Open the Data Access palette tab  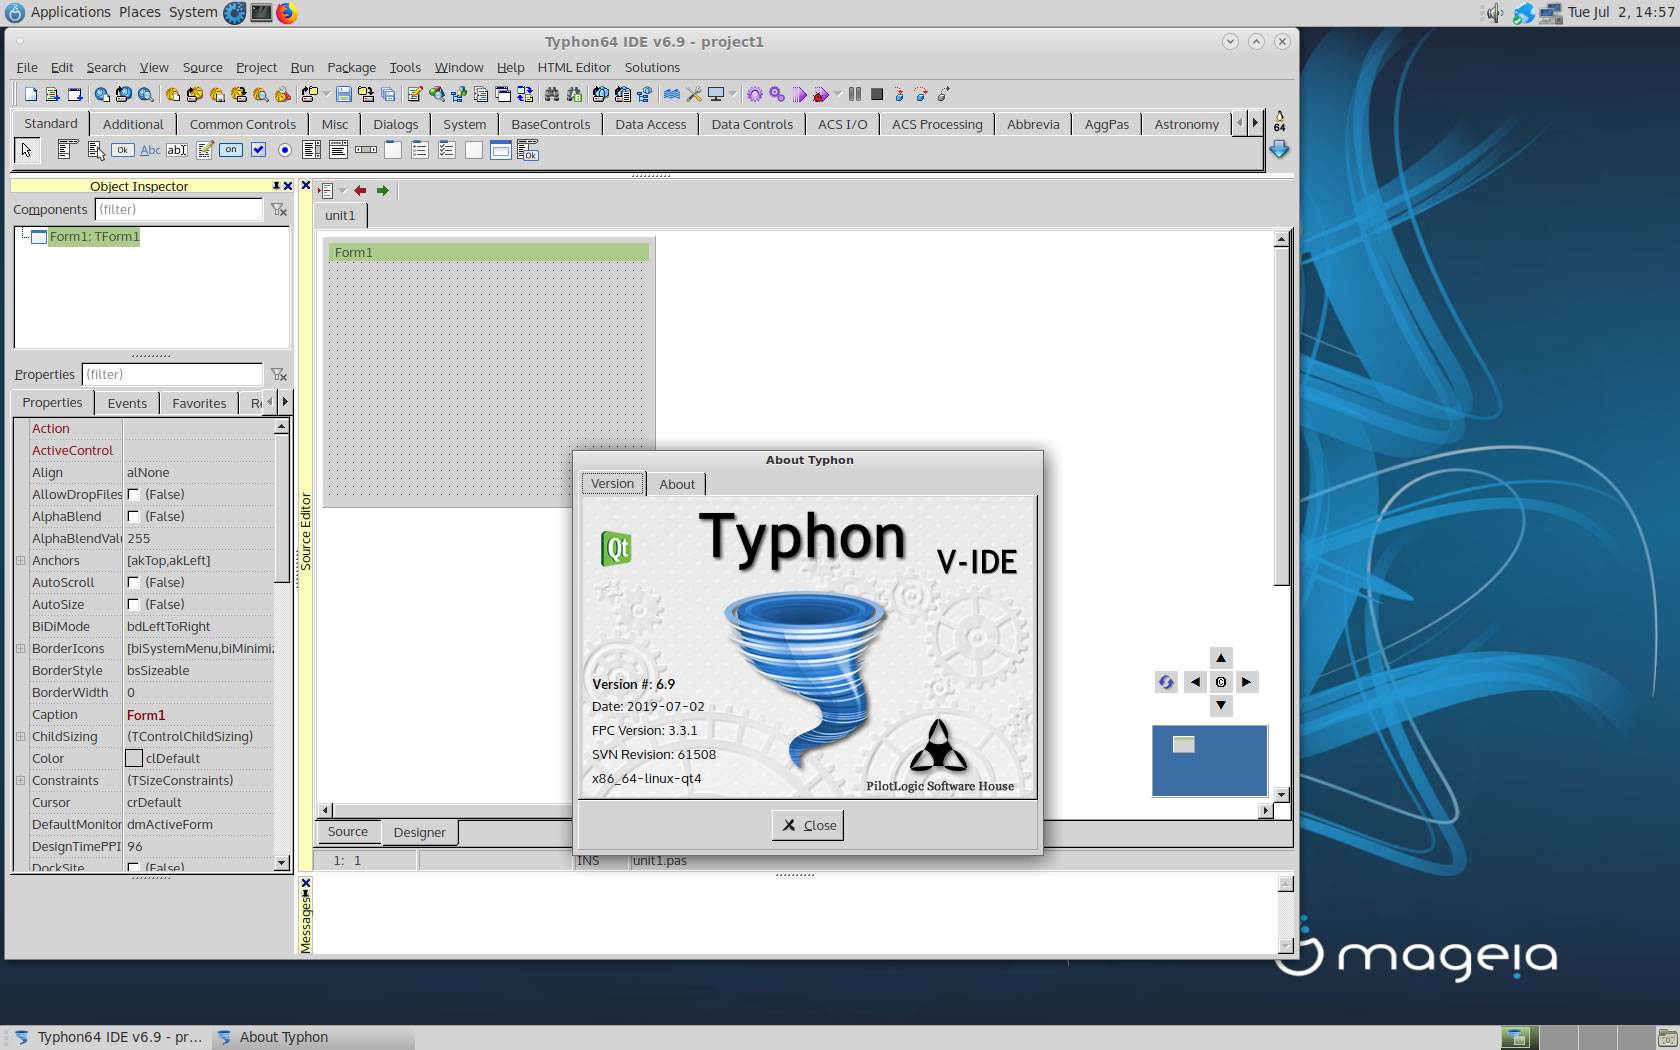tap(651, 124)
